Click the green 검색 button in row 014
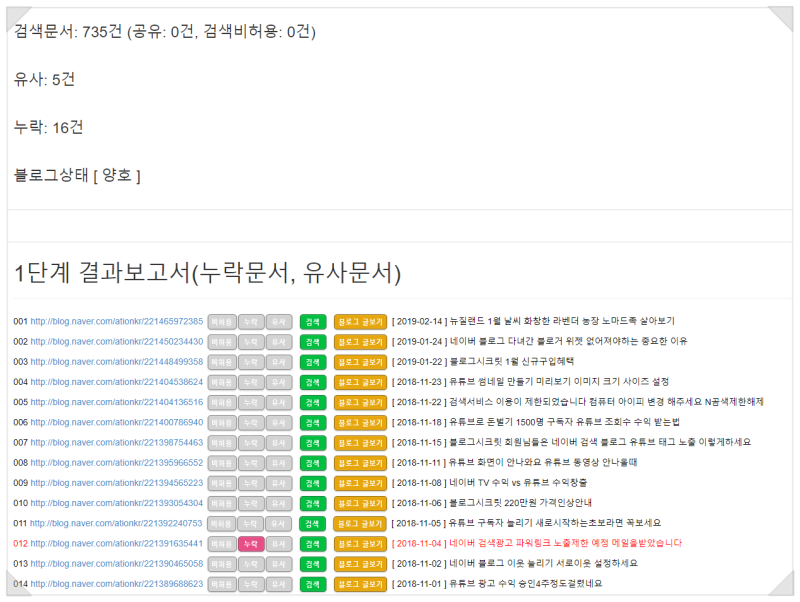 click(313, 584)
